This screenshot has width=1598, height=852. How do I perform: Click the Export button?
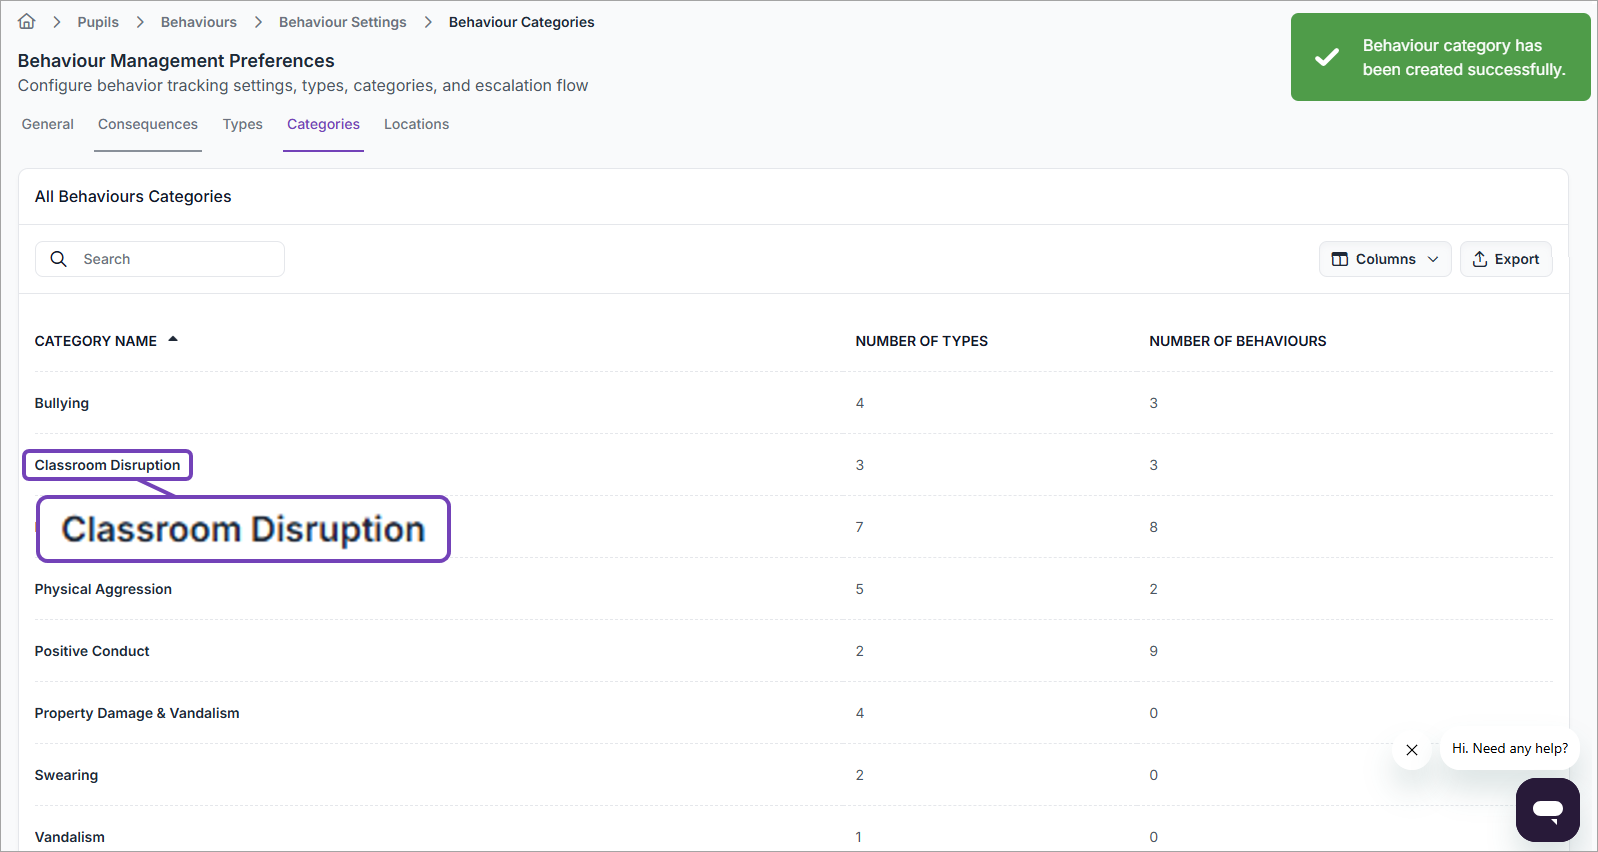click(1505, 259)
